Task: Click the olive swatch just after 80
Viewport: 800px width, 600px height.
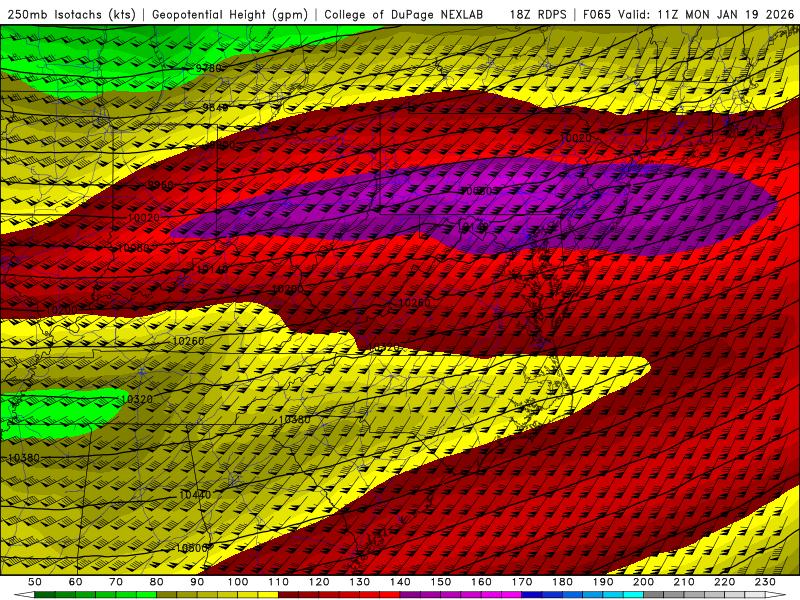Action: [167, 595]
